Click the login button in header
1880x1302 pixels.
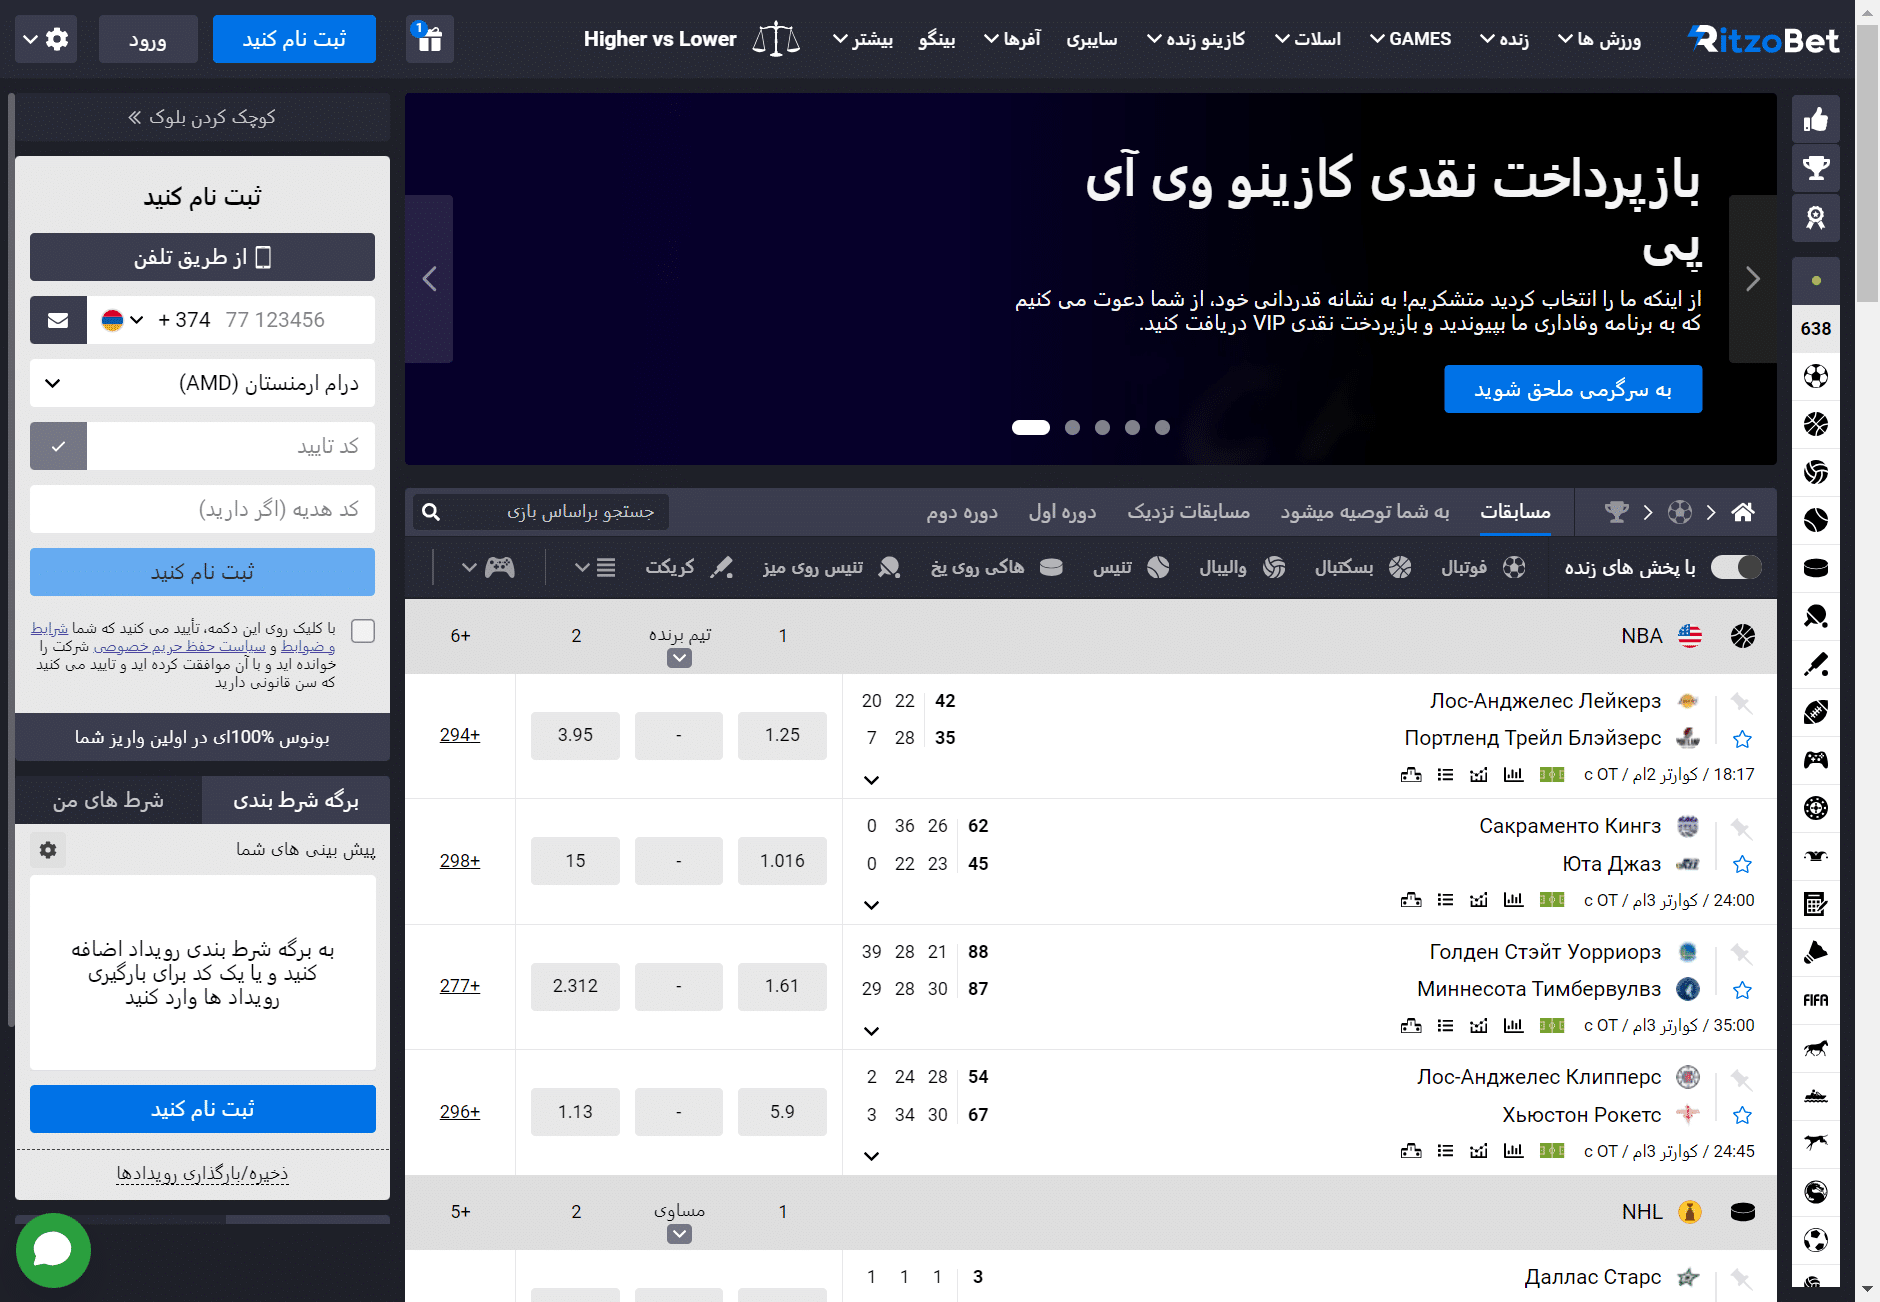[x=148, y=39]
